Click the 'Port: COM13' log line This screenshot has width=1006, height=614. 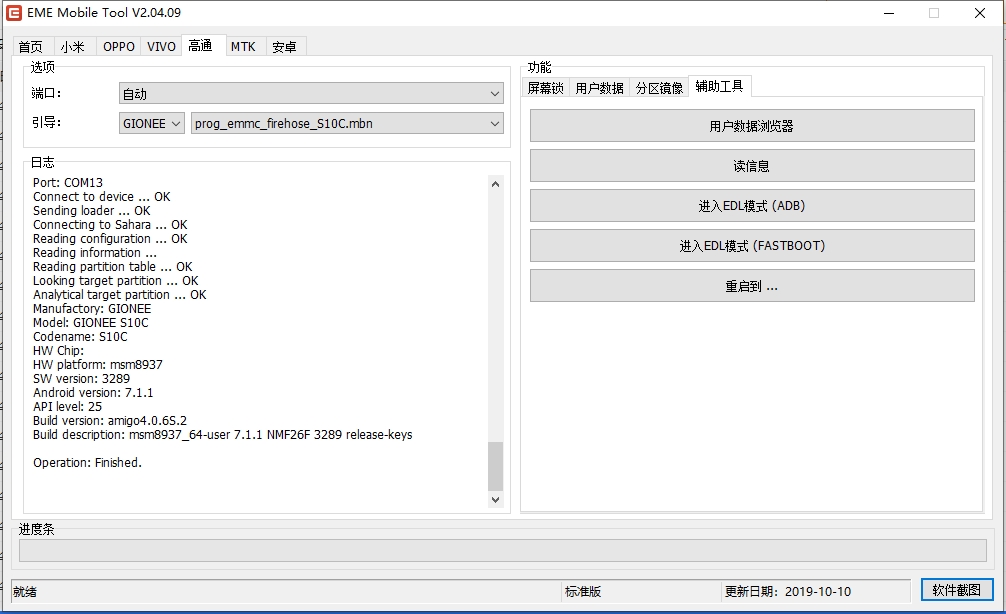click(68, 183)
